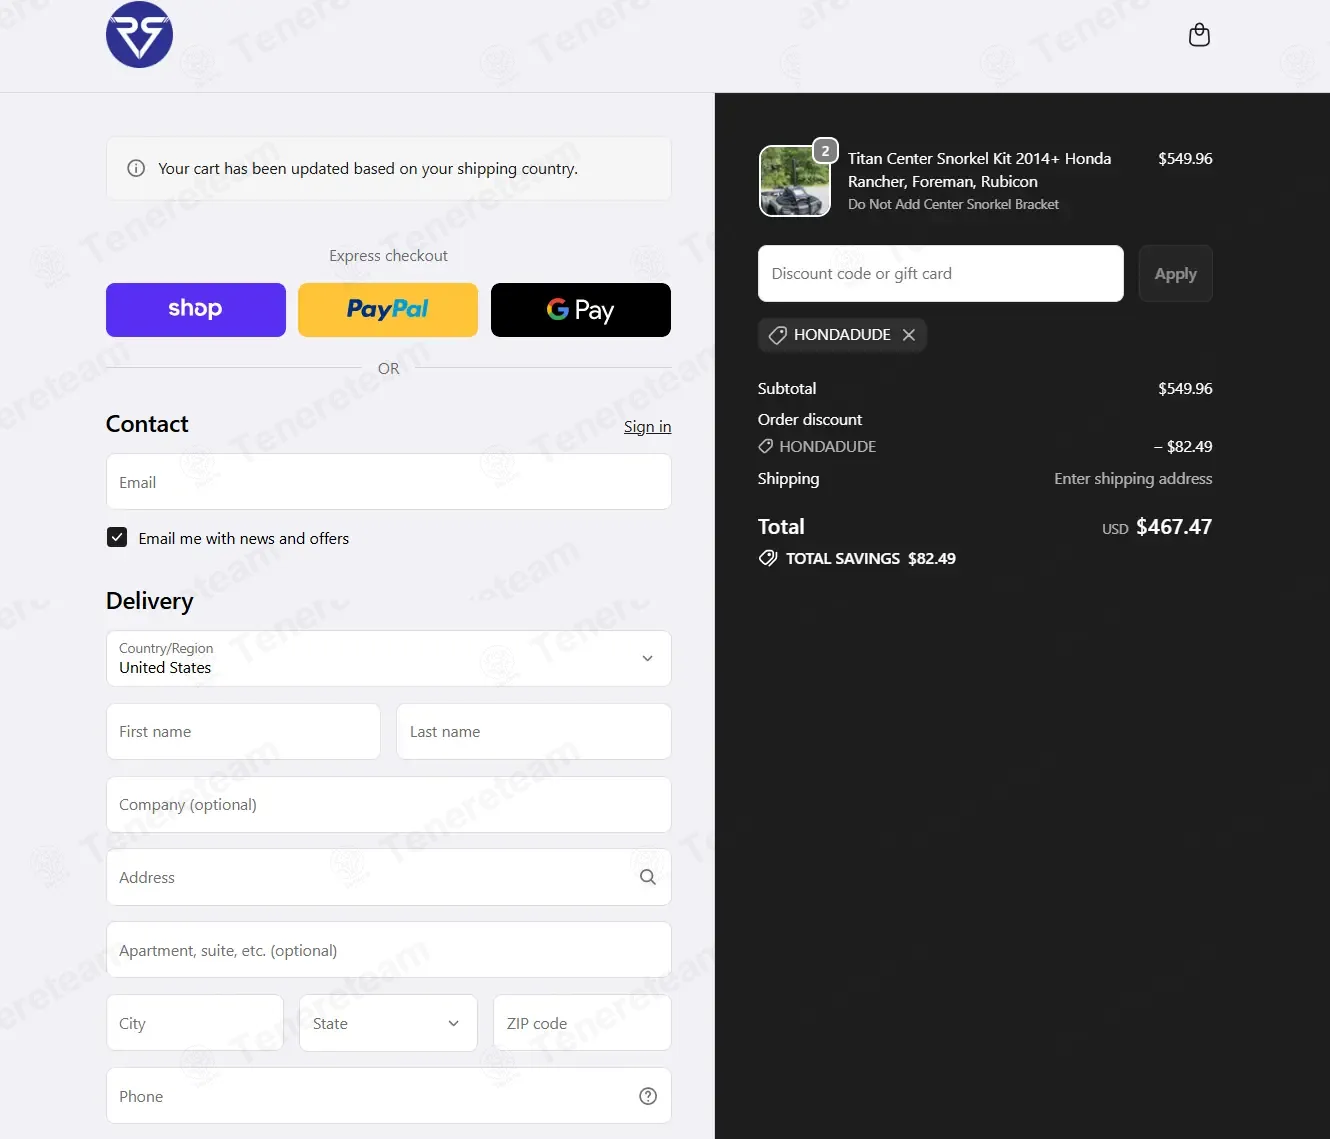This screenshot has height=1139, width=1330.
Task: Focus the Email input field
Action: (388, 482)
